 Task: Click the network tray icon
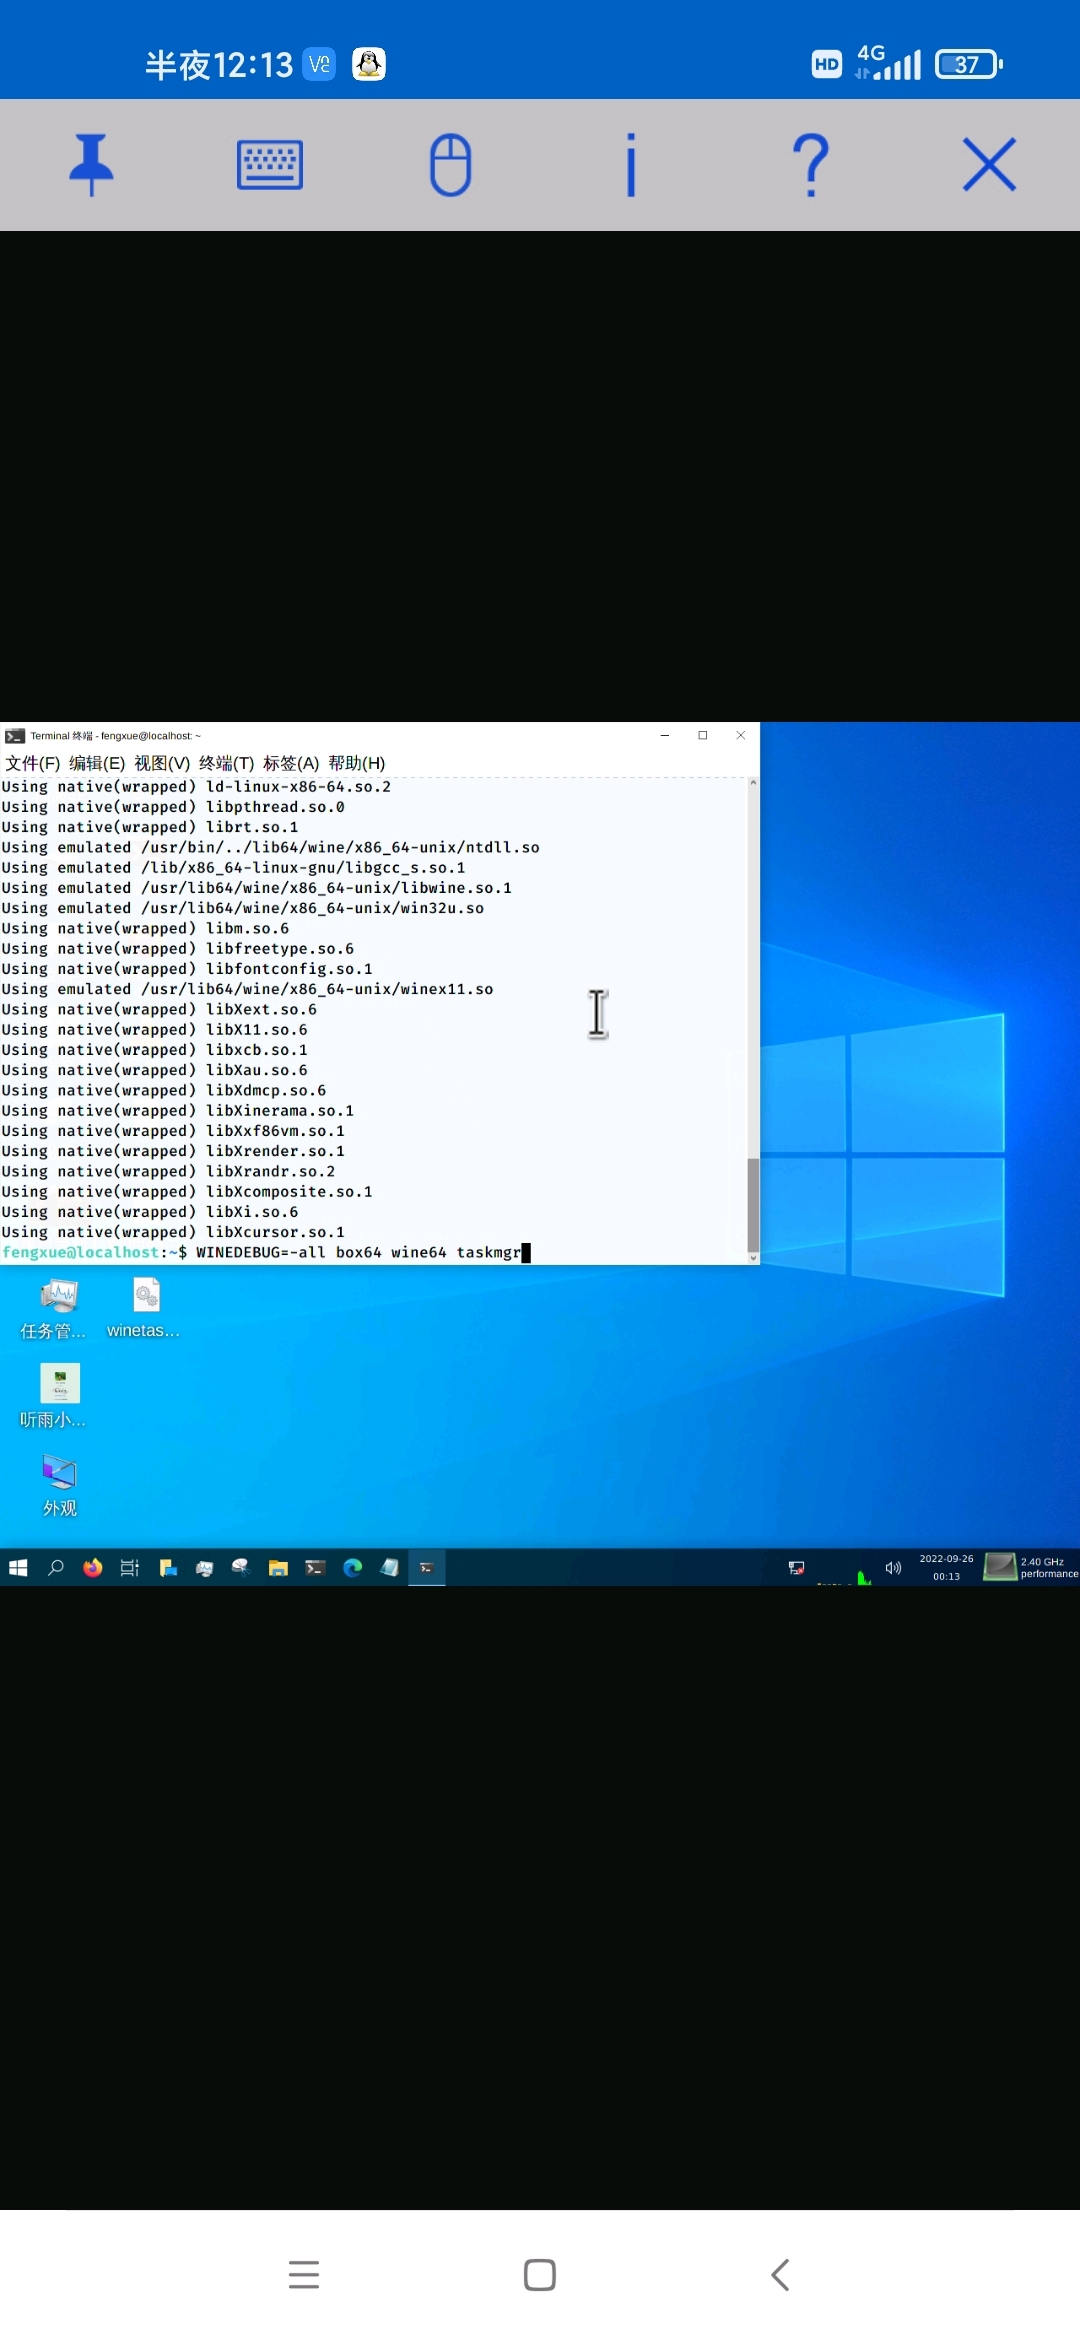(x=797, y=1568)
